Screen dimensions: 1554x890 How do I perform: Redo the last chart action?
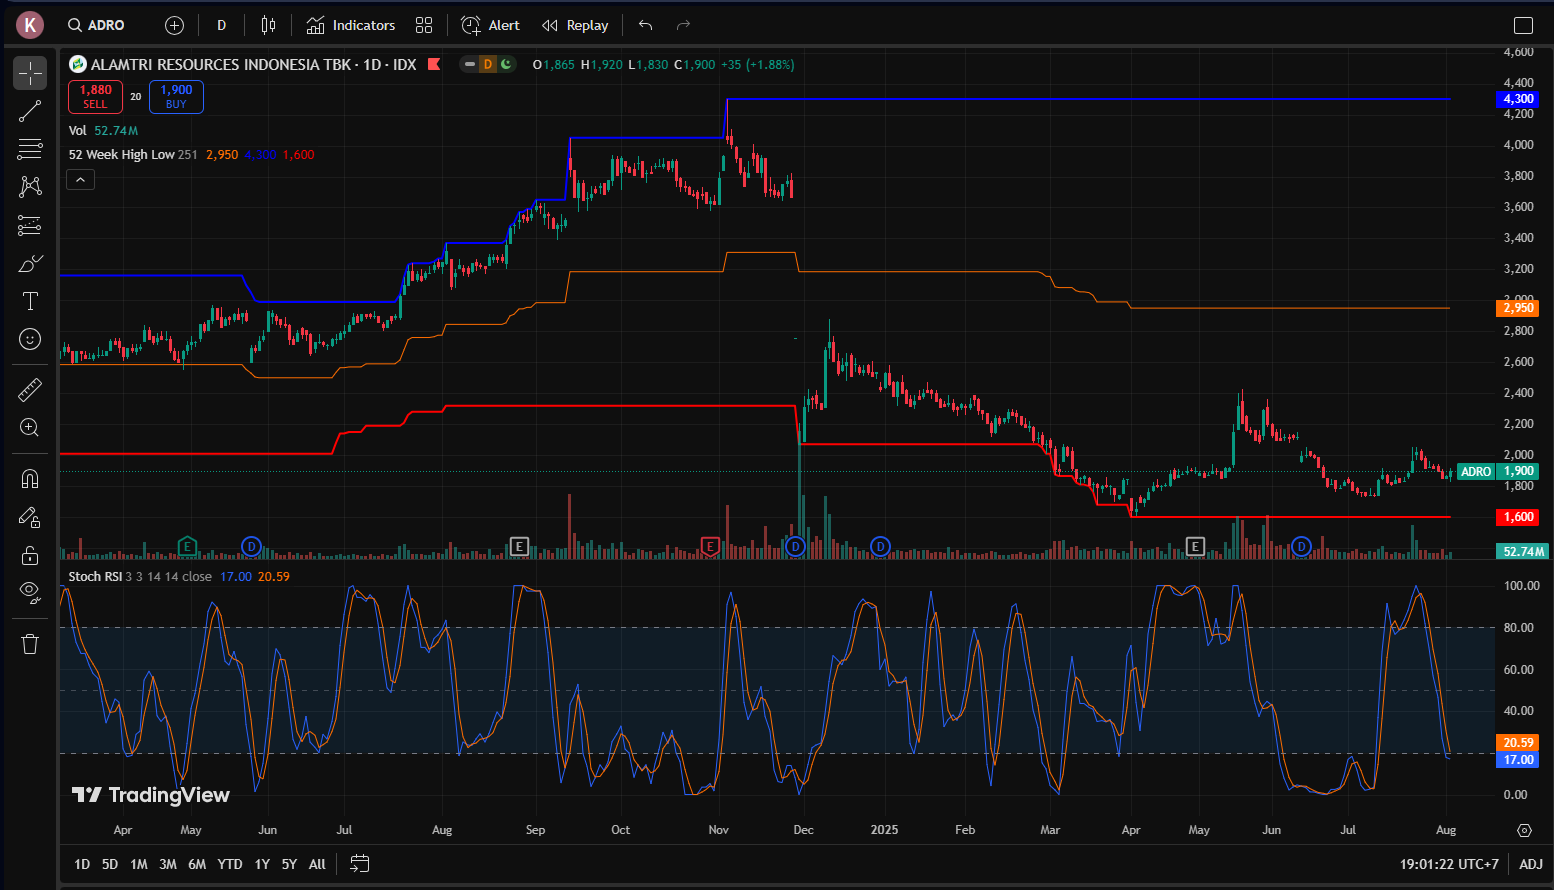click(683, 25)
